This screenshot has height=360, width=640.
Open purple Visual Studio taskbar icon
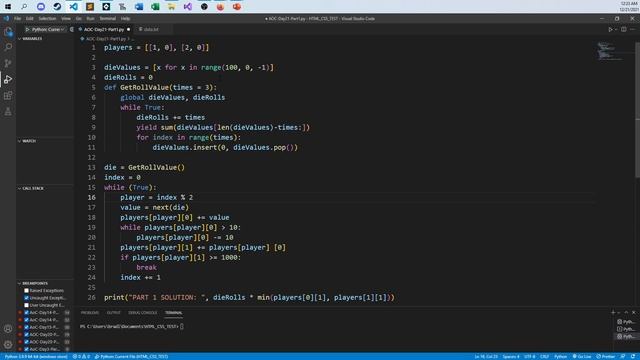pos(188,7)
